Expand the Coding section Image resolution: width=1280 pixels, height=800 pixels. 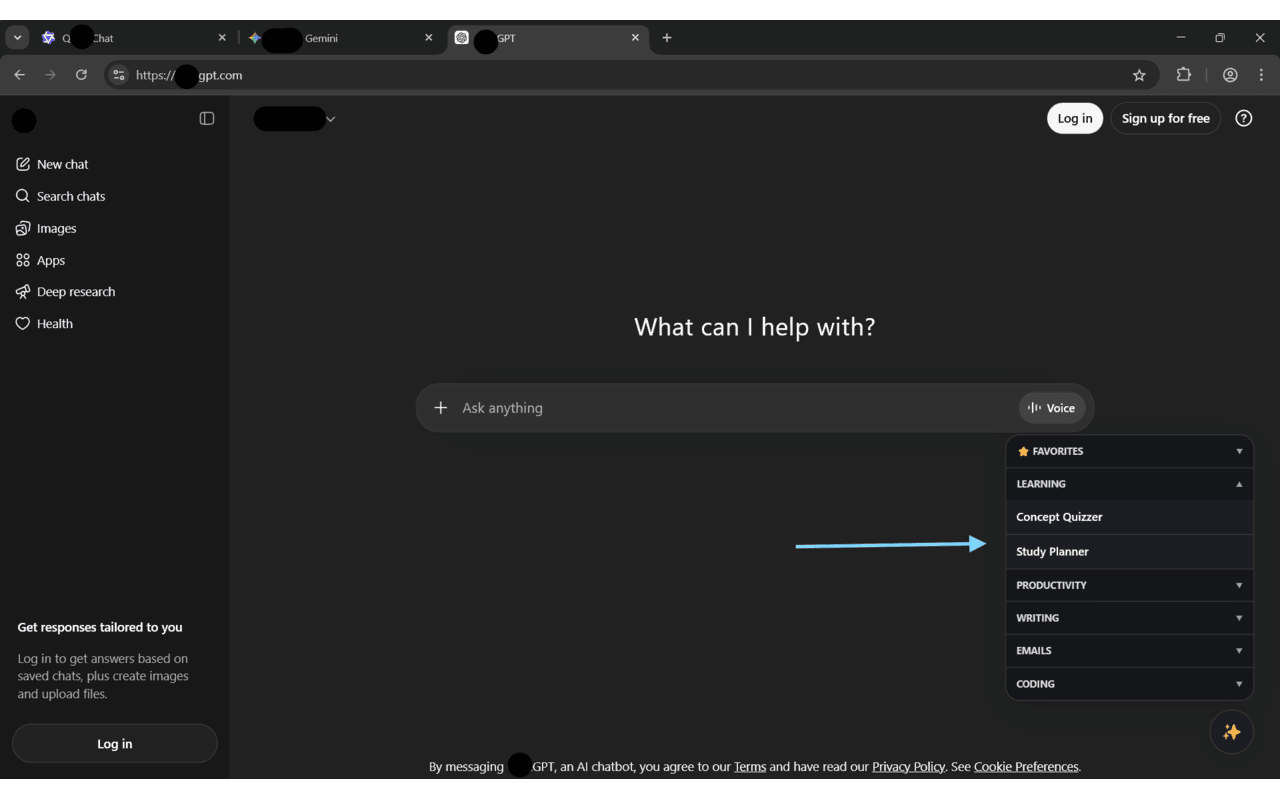1129,684
